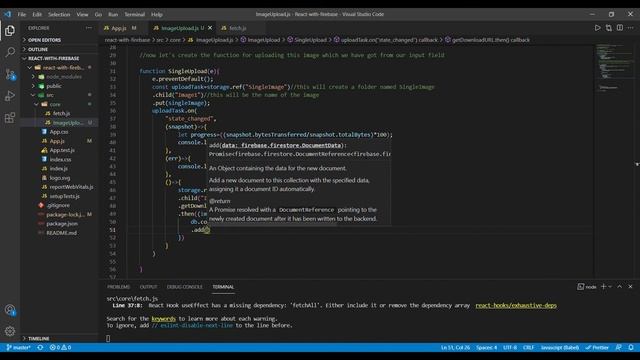Open Run and Debug view

click(10, 96)
